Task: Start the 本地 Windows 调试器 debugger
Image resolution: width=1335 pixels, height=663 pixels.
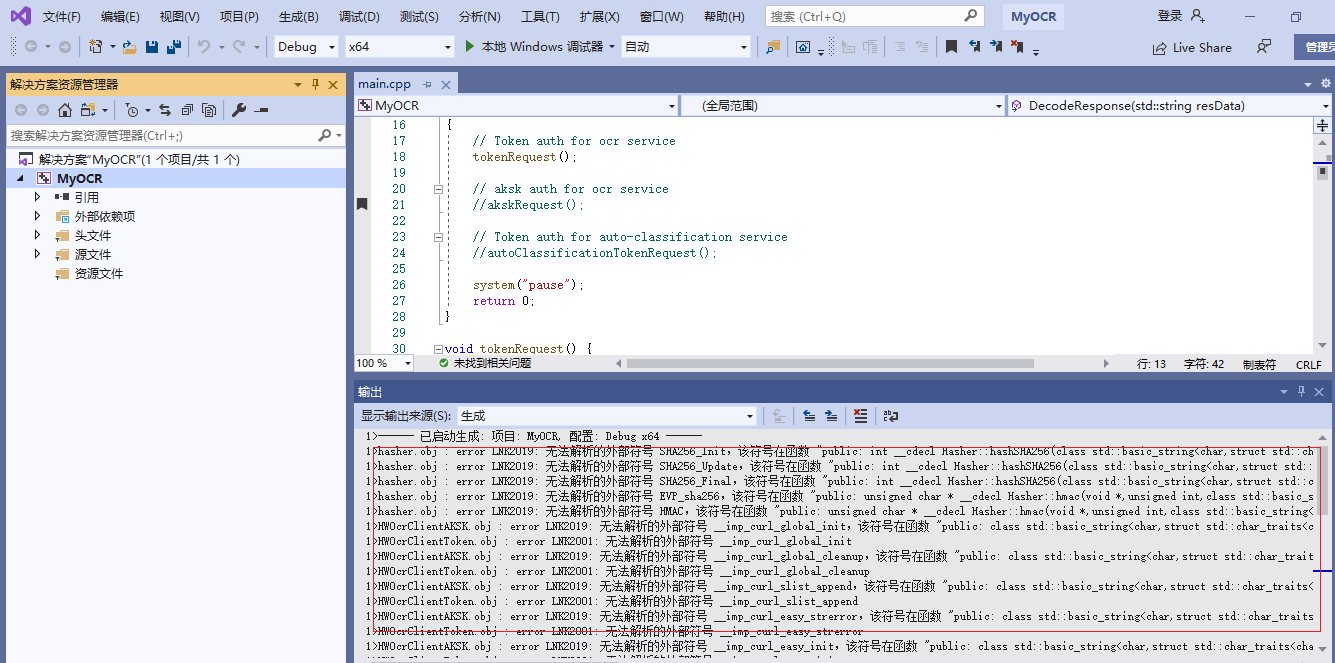Action: tap(533, 46)
